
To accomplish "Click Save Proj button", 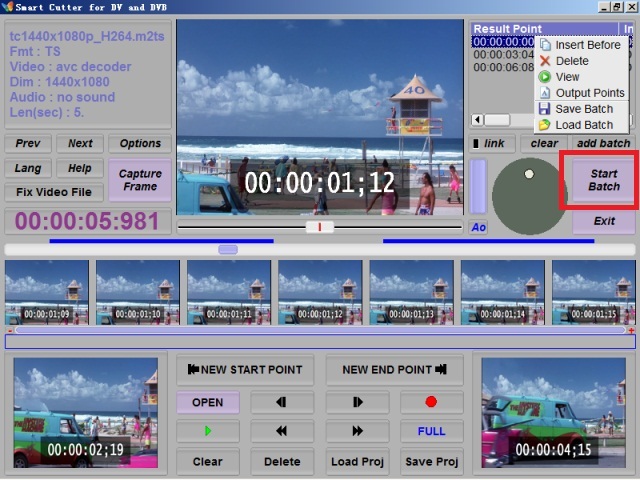I will click(431, 462).
